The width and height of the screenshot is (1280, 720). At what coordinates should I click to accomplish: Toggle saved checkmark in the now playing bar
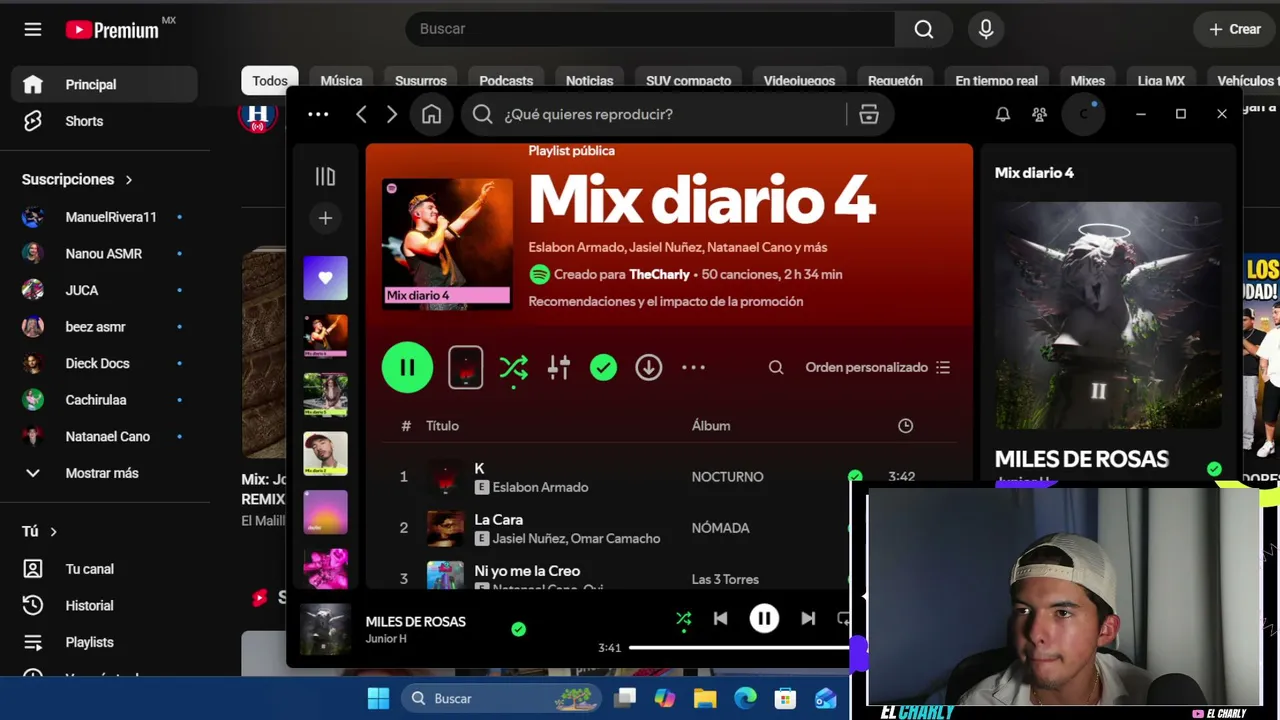tap(518, 629)
